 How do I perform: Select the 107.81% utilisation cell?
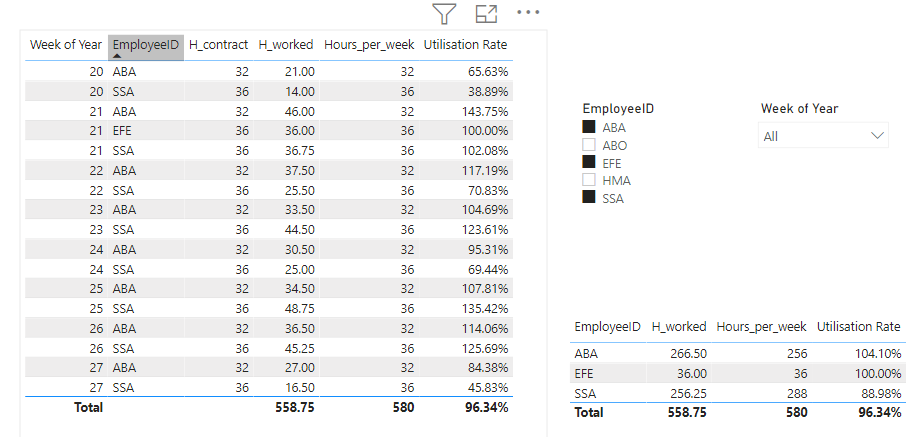tap(486, 289)
